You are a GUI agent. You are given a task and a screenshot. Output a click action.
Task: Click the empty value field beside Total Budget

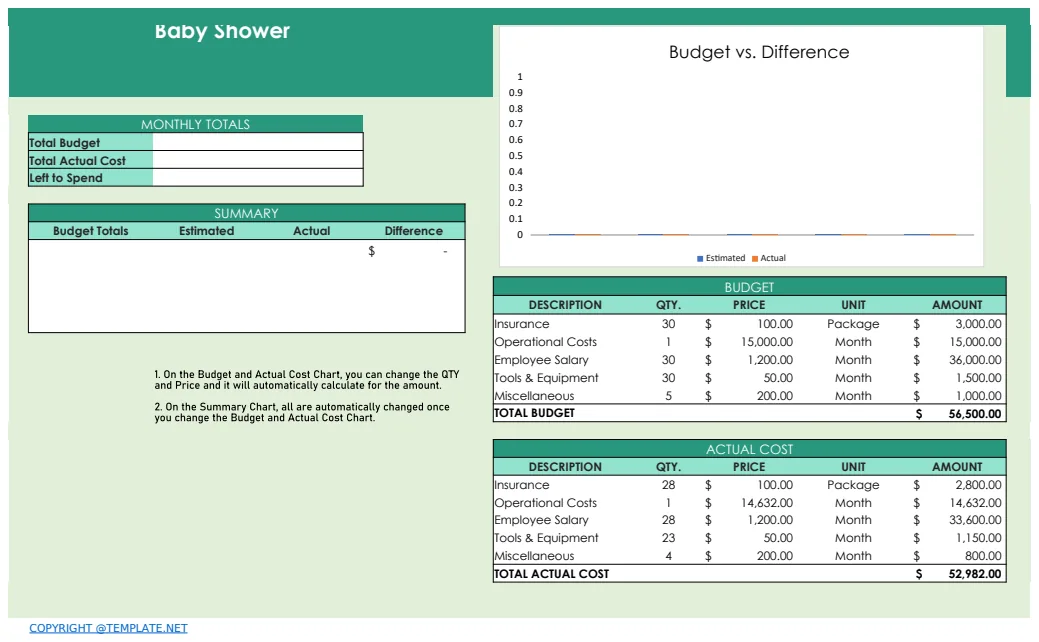coord(258,142)
